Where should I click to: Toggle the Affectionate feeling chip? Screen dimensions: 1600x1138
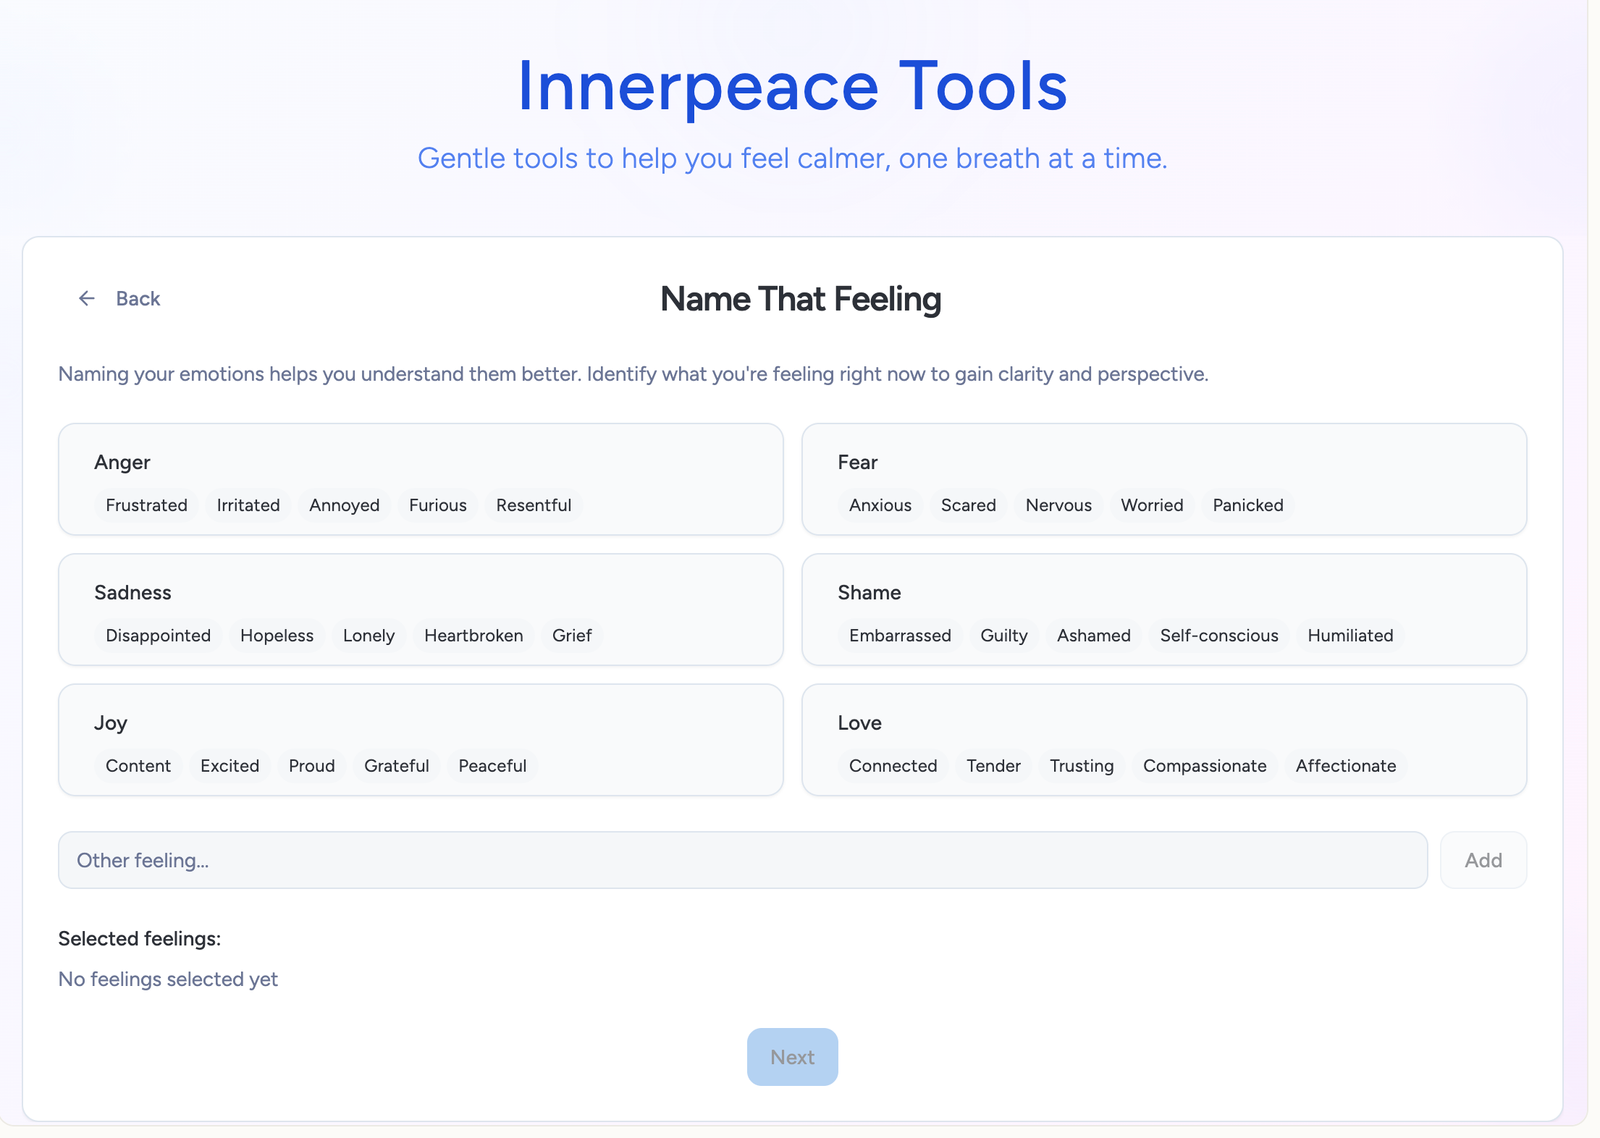click(1345, 766)
